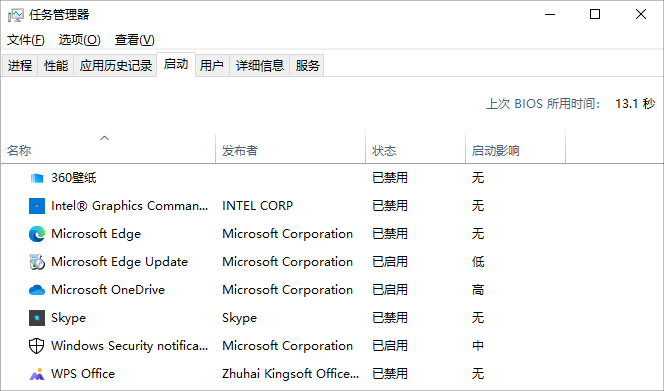Switch to the 进程 tab

pyautogui.click(x=20, y=66)
